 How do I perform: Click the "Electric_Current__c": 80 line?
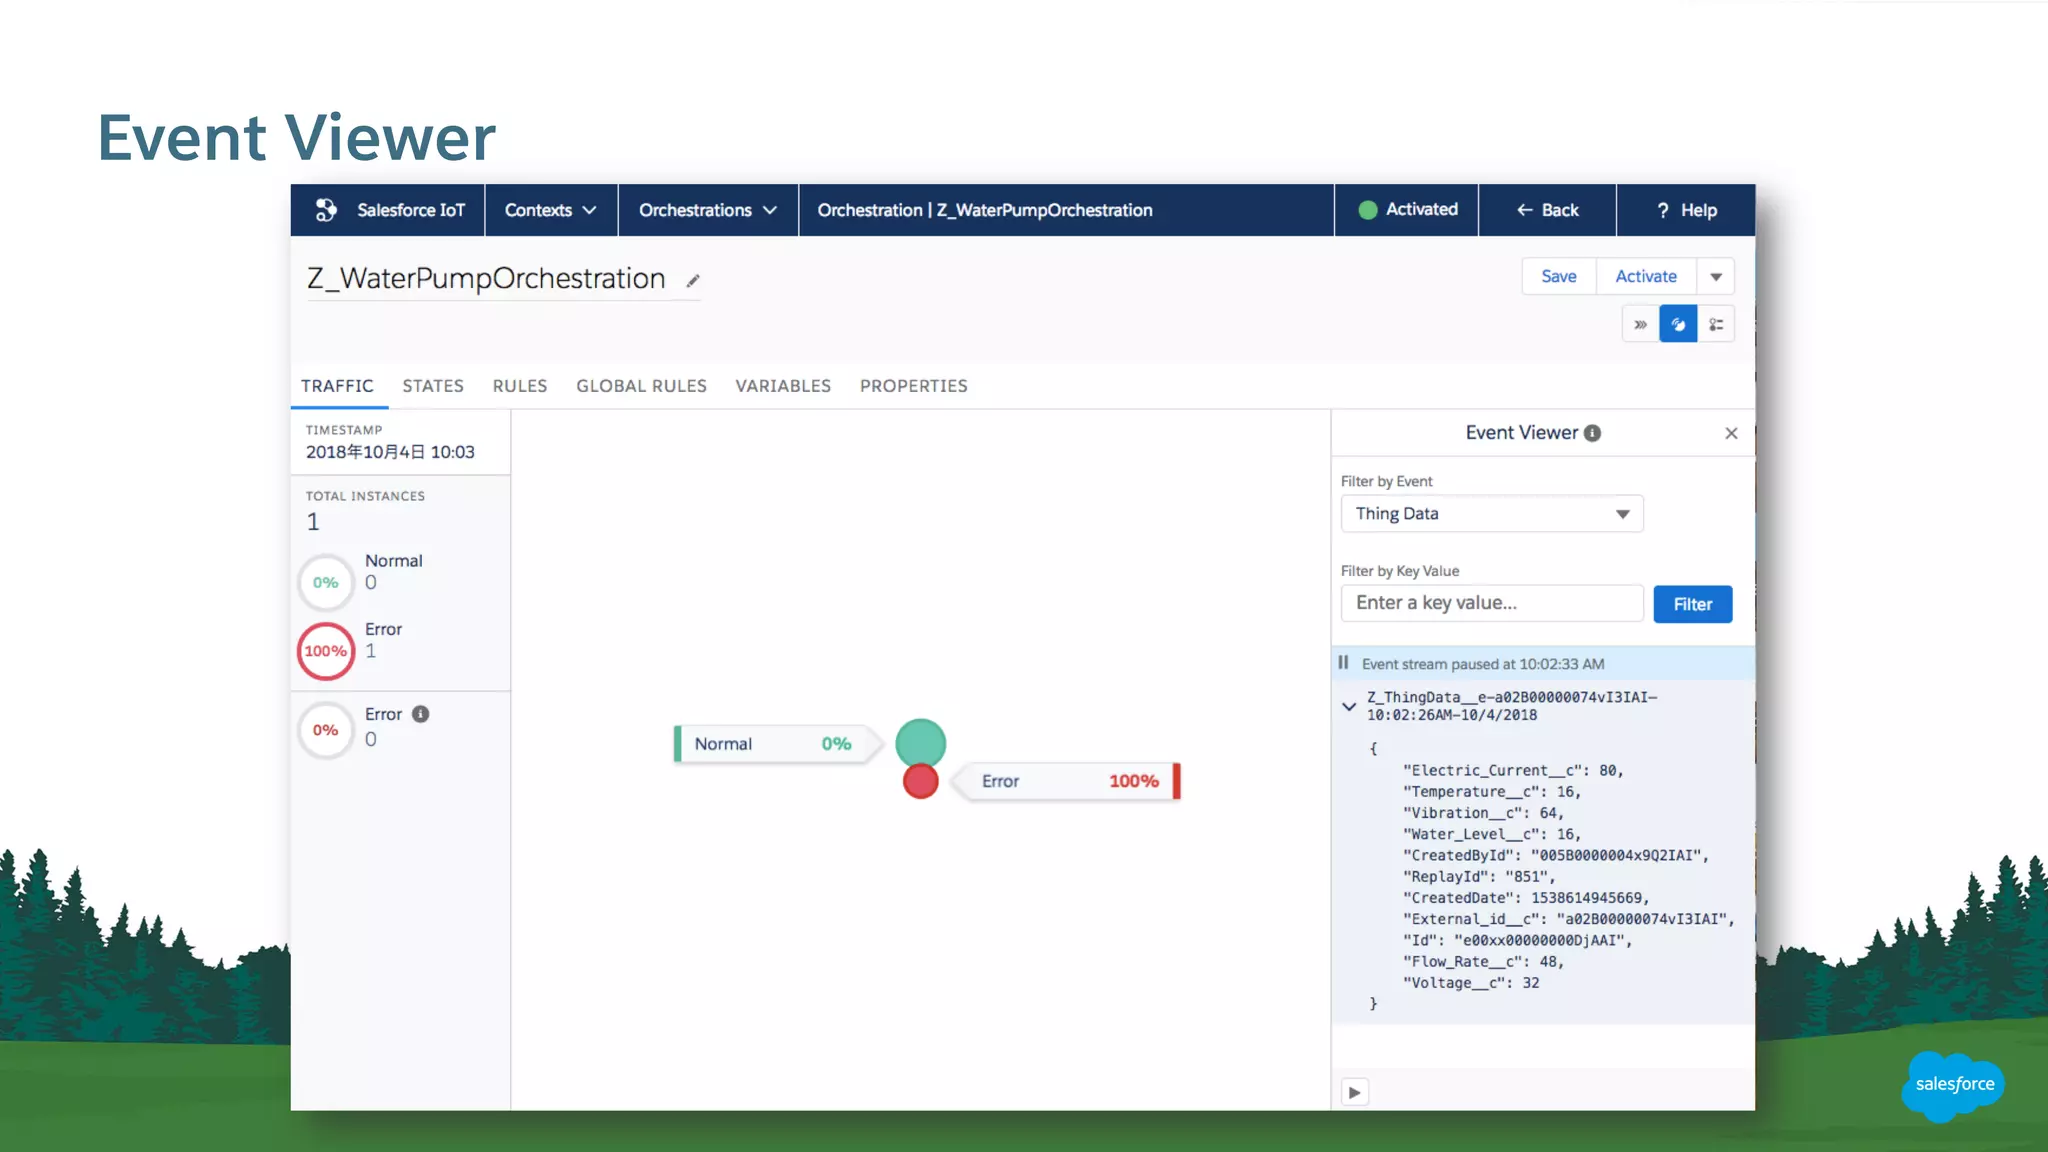1513,770
